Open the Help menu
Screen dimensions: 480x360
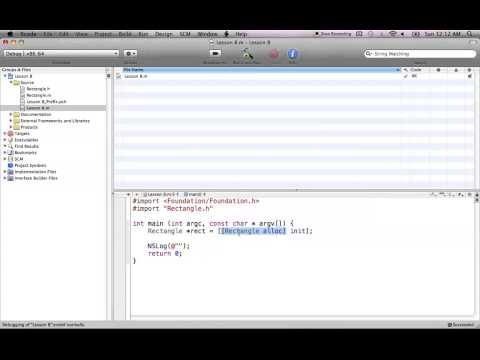(241, 34)
